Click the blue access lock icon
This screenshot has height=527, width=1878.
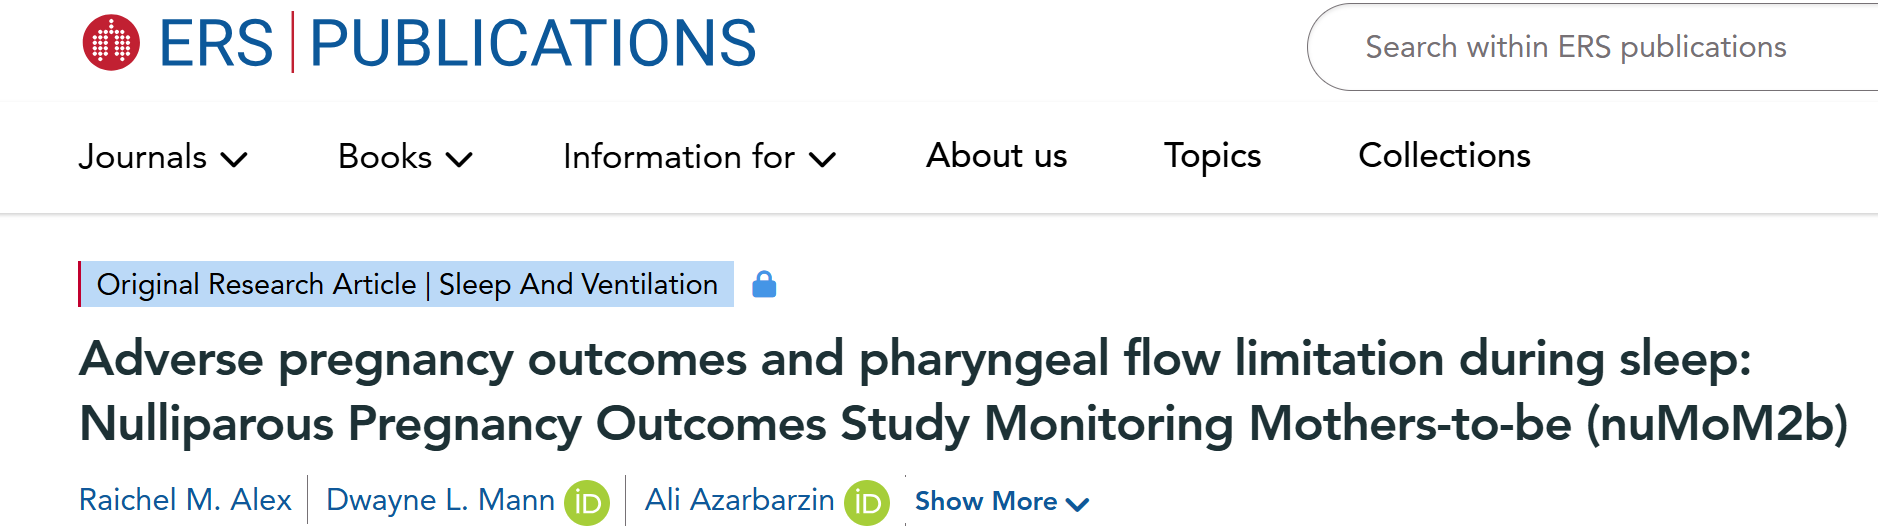click(764, 285)
